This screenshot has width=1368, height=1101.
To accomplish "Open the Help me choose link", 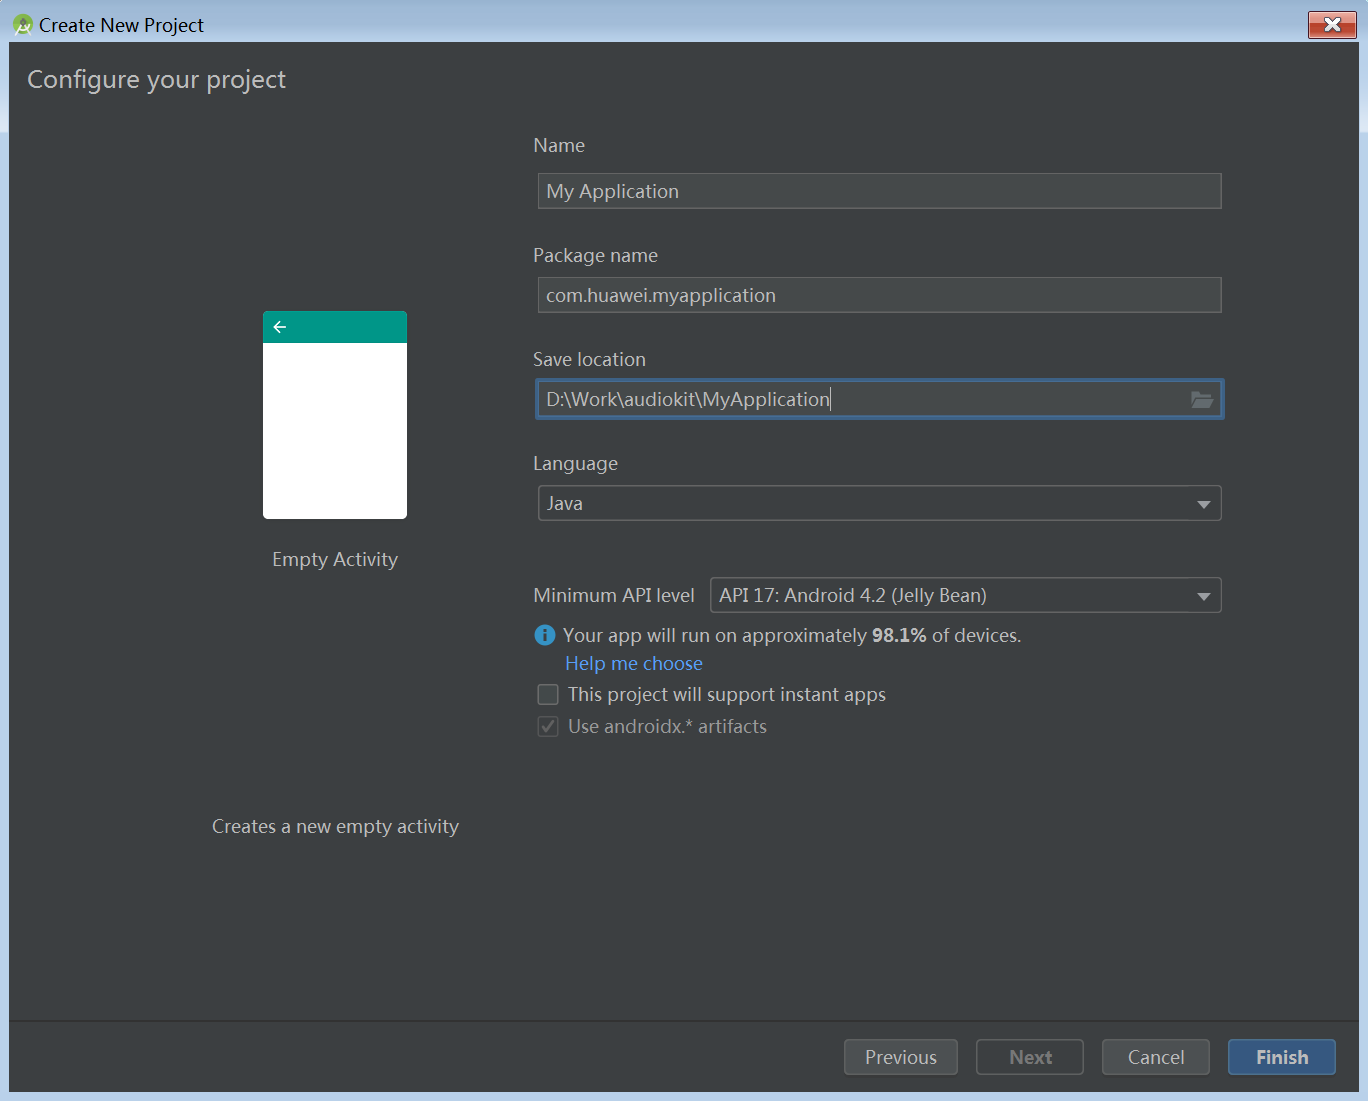I will [634, 663].
